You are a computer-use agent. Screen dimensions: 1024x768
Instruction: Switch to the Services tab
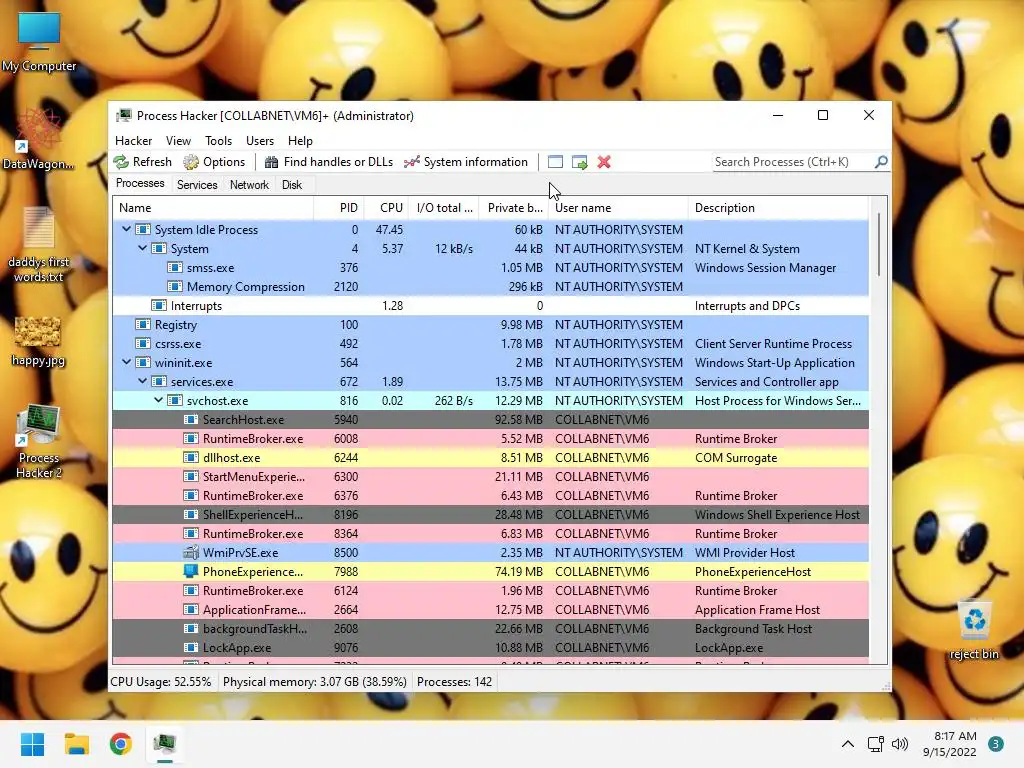tap(197, 185)
